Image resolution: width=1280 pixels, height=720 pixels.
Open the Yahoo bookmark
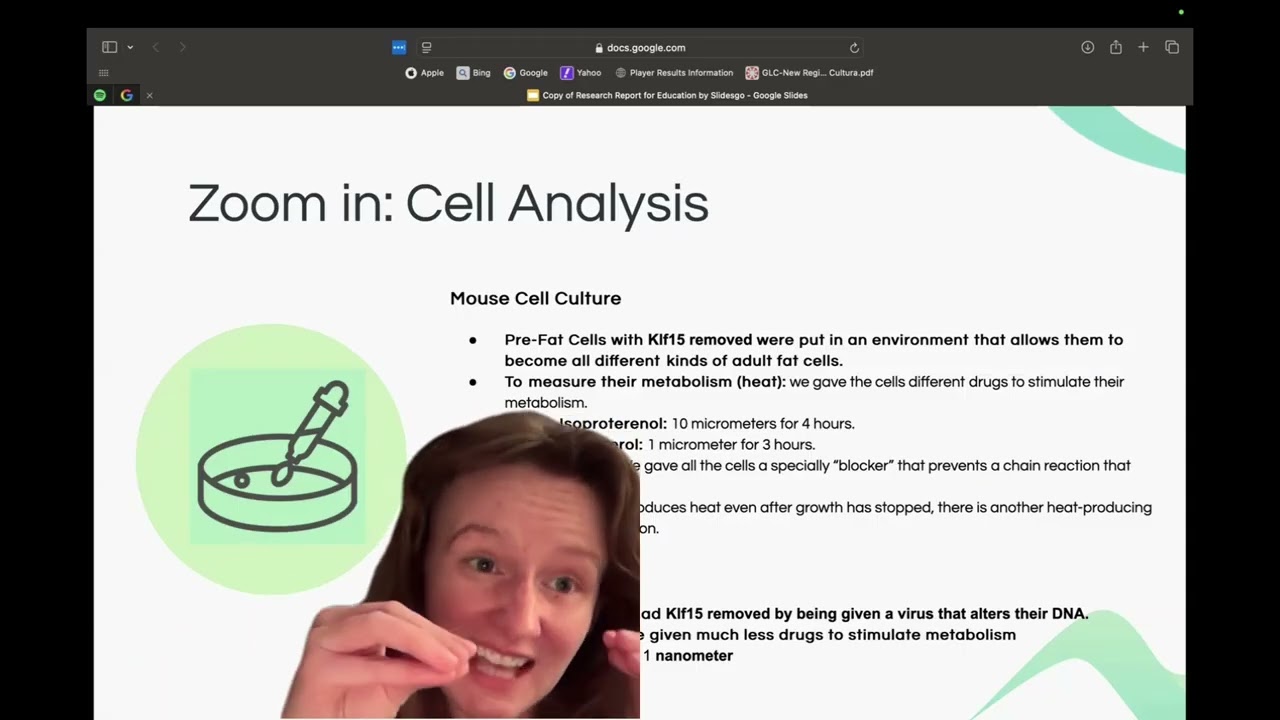pos(581,73)
